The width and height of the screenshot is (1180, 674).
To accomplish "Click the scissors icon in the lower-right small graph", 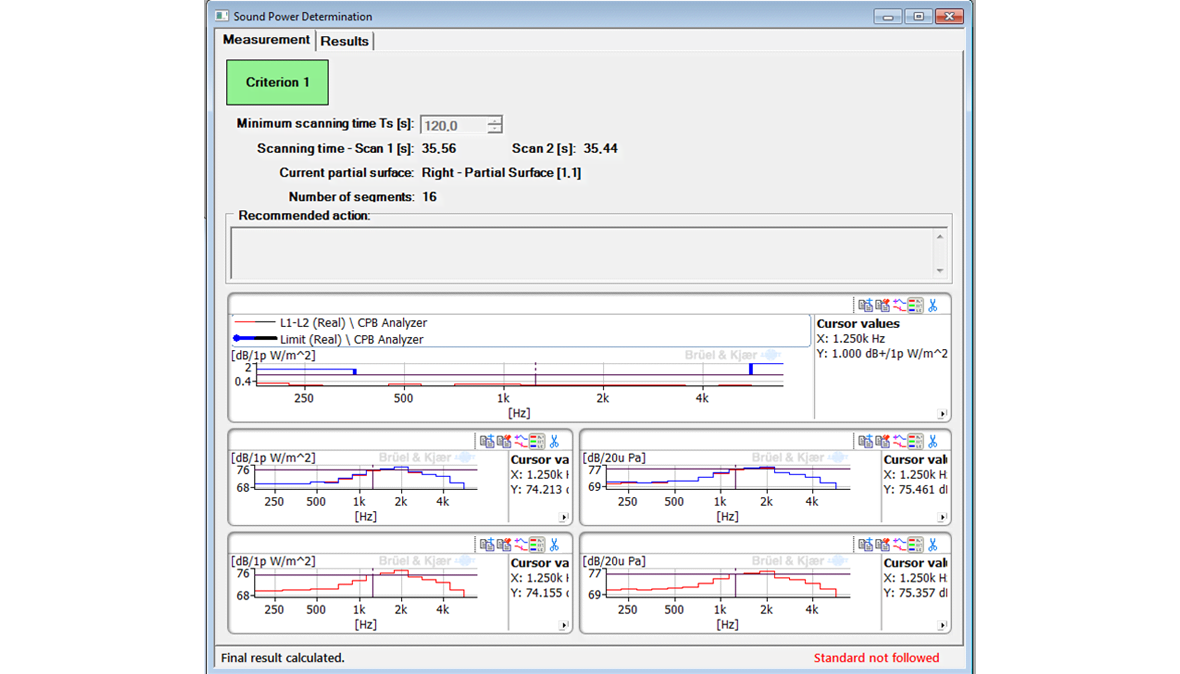I will (933, 544).
